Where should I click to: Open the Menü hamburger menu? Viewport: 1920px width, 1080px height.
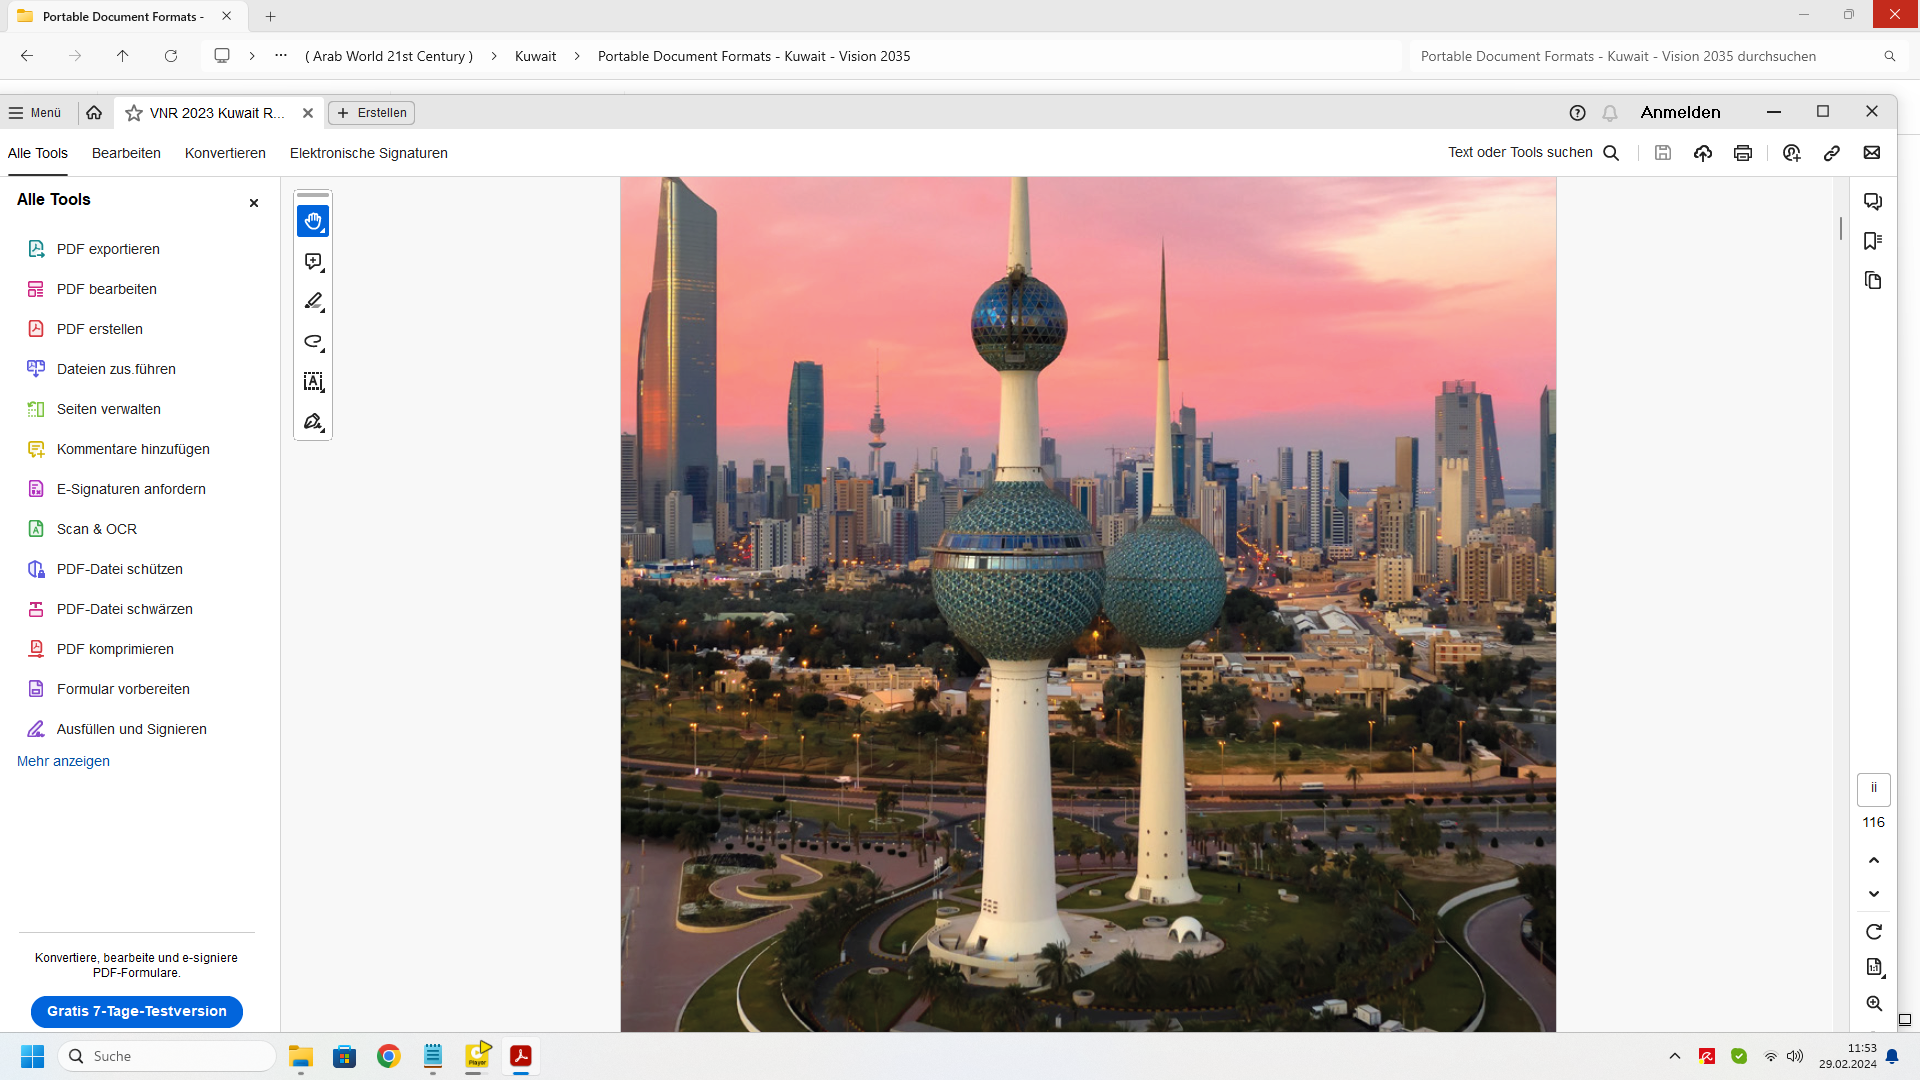pyautogui.click(x=35, y=113)
